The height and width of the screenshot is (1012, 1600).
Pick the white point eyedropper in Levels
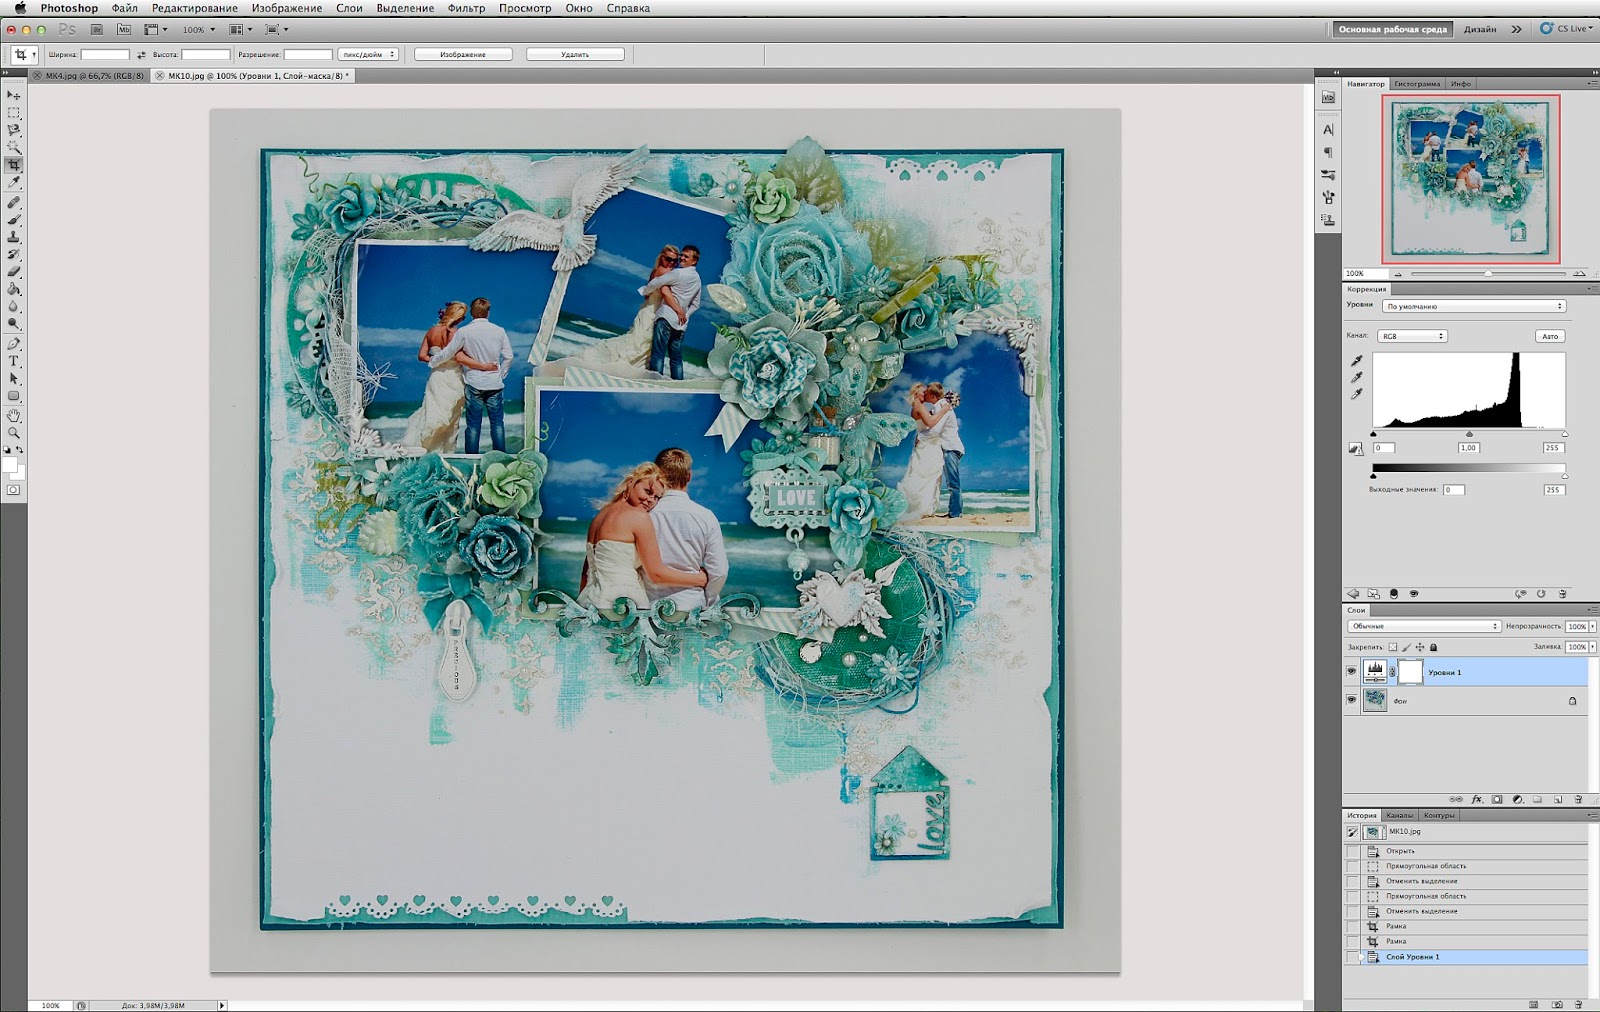tap(1357, 394)
